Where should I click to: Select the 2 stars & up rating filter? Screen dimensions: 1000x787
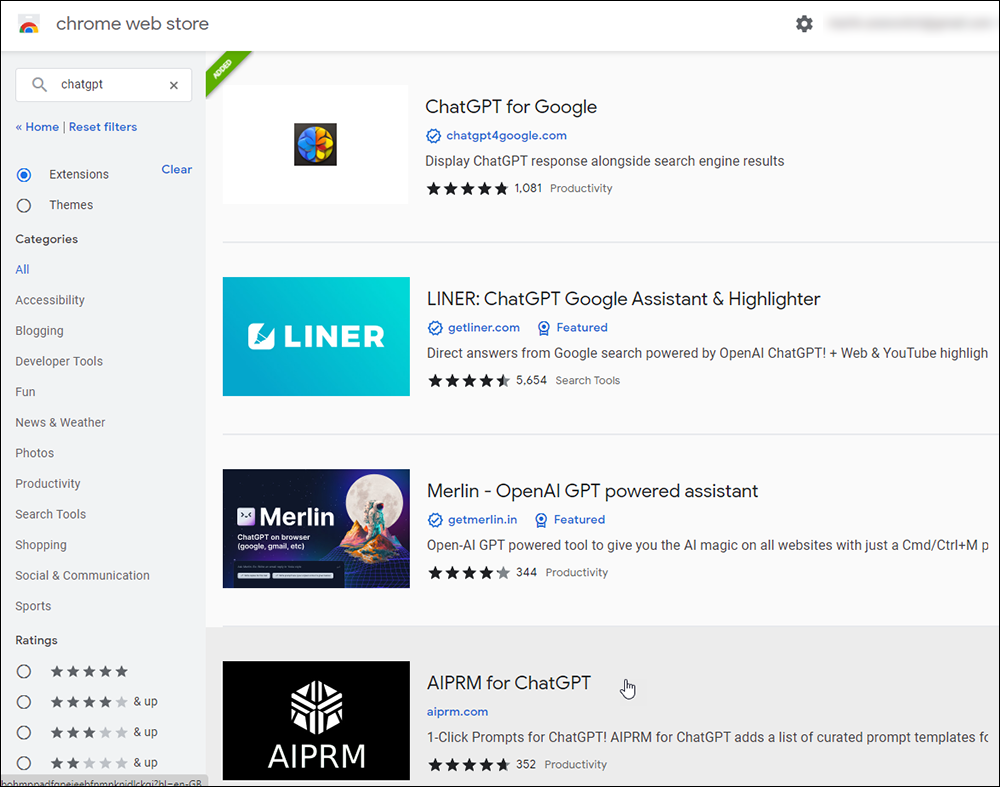[24, 763]
